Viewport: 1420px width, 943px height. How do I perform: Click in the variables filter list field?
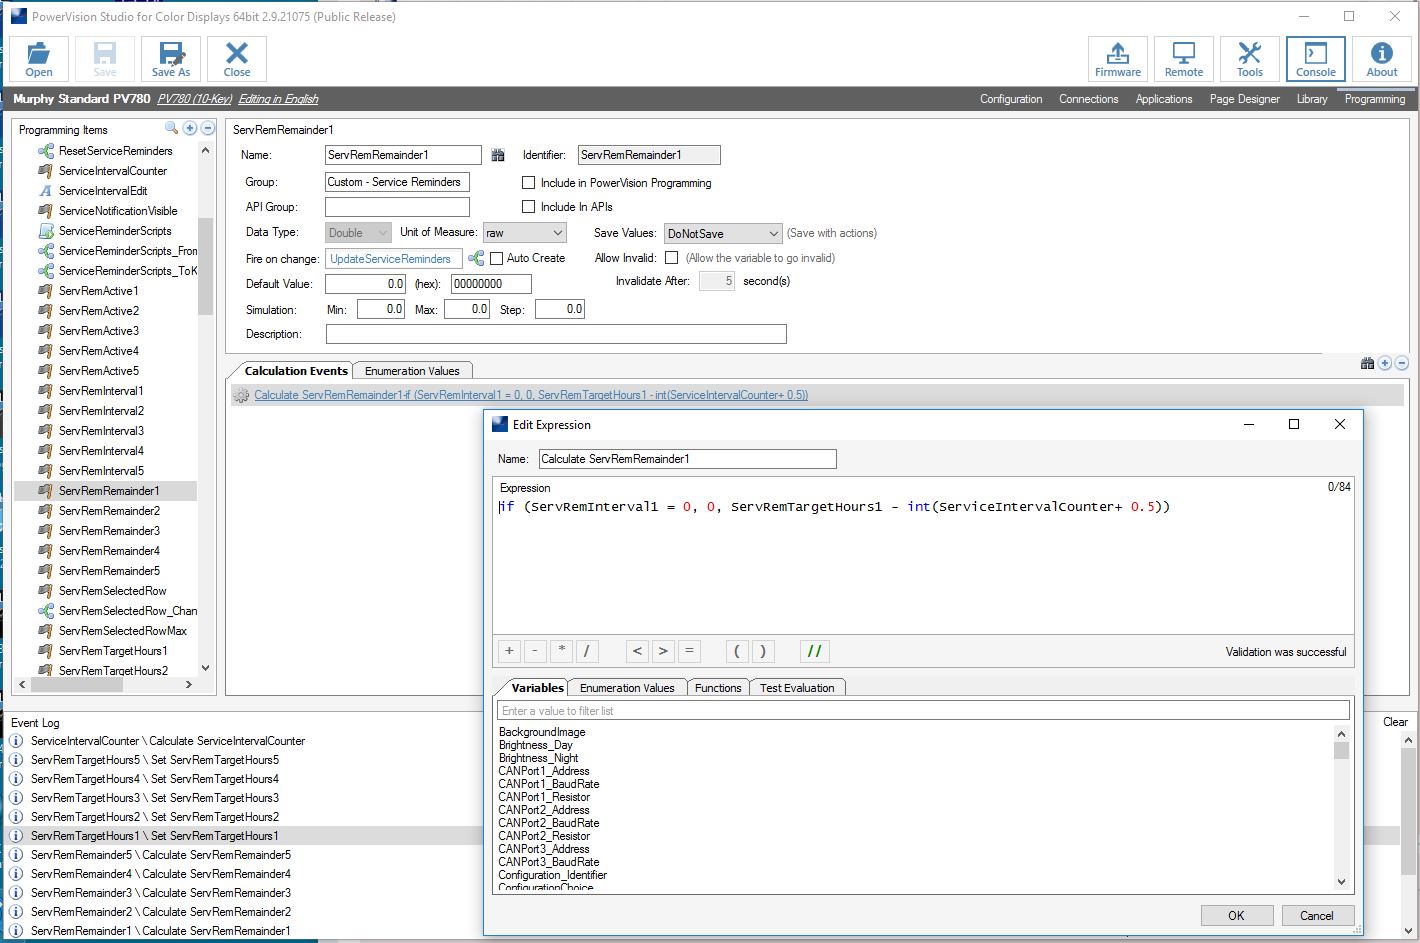click(x=923, y=711)
